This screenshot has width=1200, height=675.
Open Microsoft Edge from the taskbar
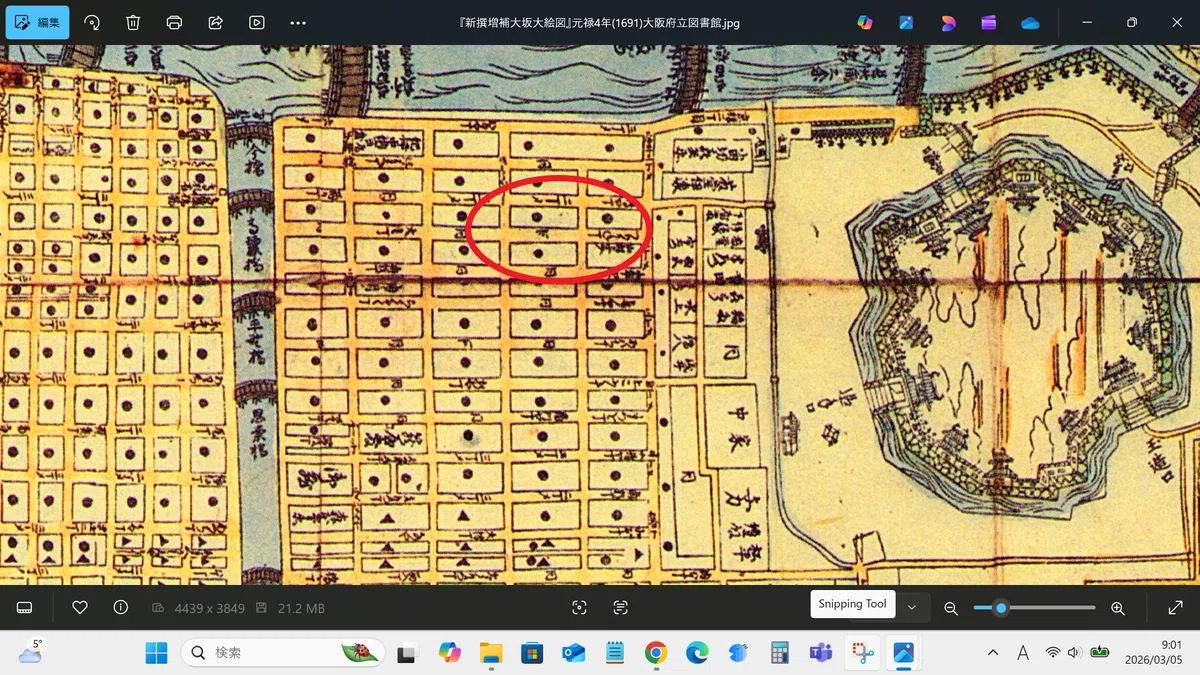point(697,653)
